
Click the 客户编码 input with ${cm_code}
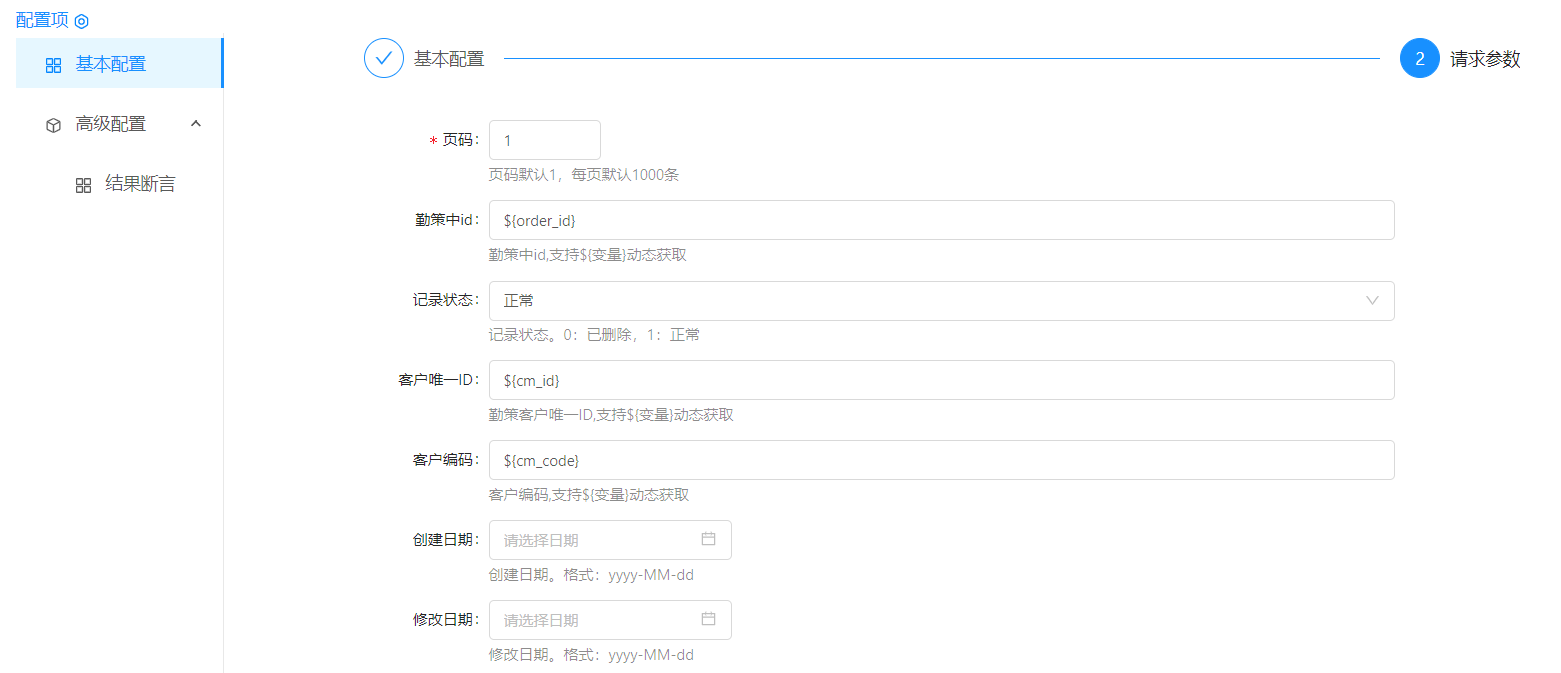click(940, 460)
